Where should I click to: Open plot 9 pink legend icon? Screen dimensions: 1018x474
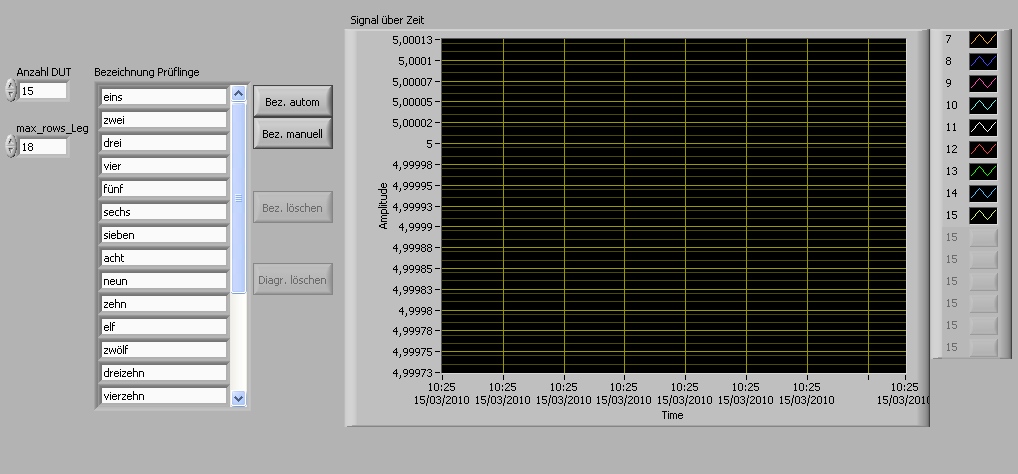(983, 83)
